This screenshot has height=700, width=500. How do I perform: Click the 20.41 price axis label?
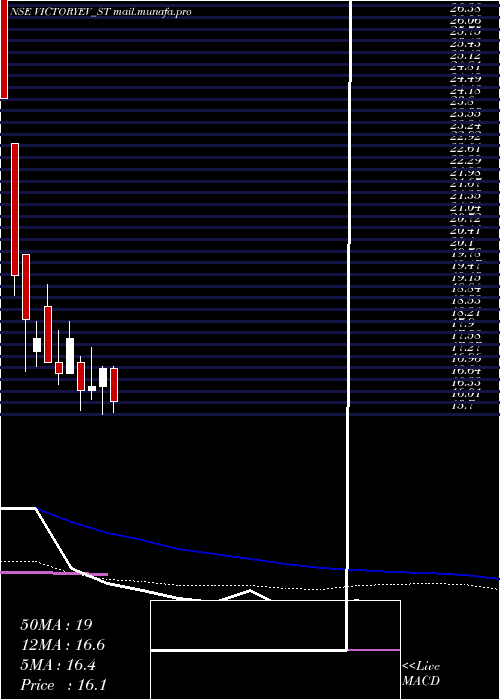466,231
